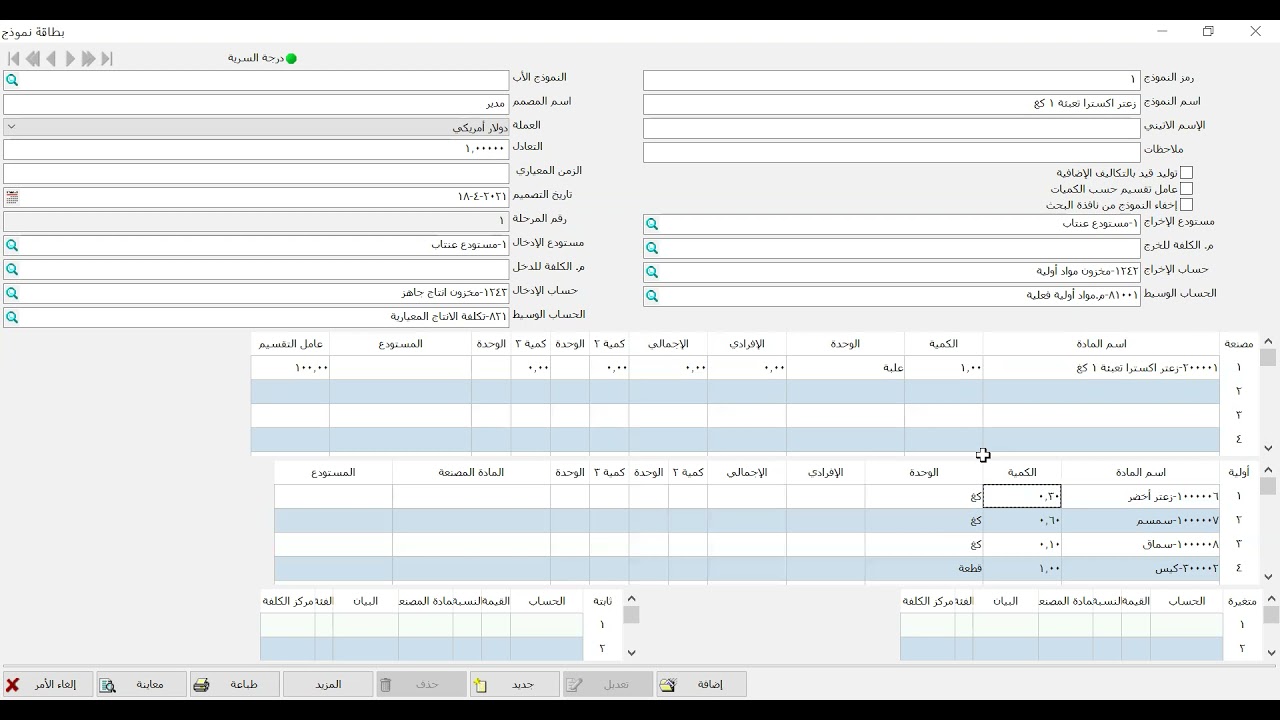Click quantity cell ٠,٣٠ for زعتر أخضر
The image size is (1280, 720).
click(x=1022, y=496)
